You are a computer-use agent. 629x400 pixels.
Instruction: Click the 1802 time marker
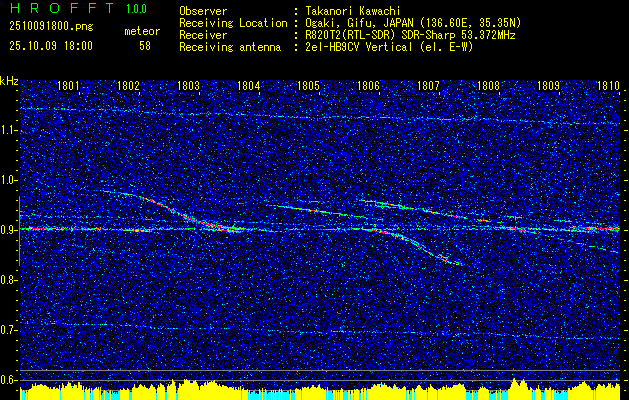click(128, 86)
